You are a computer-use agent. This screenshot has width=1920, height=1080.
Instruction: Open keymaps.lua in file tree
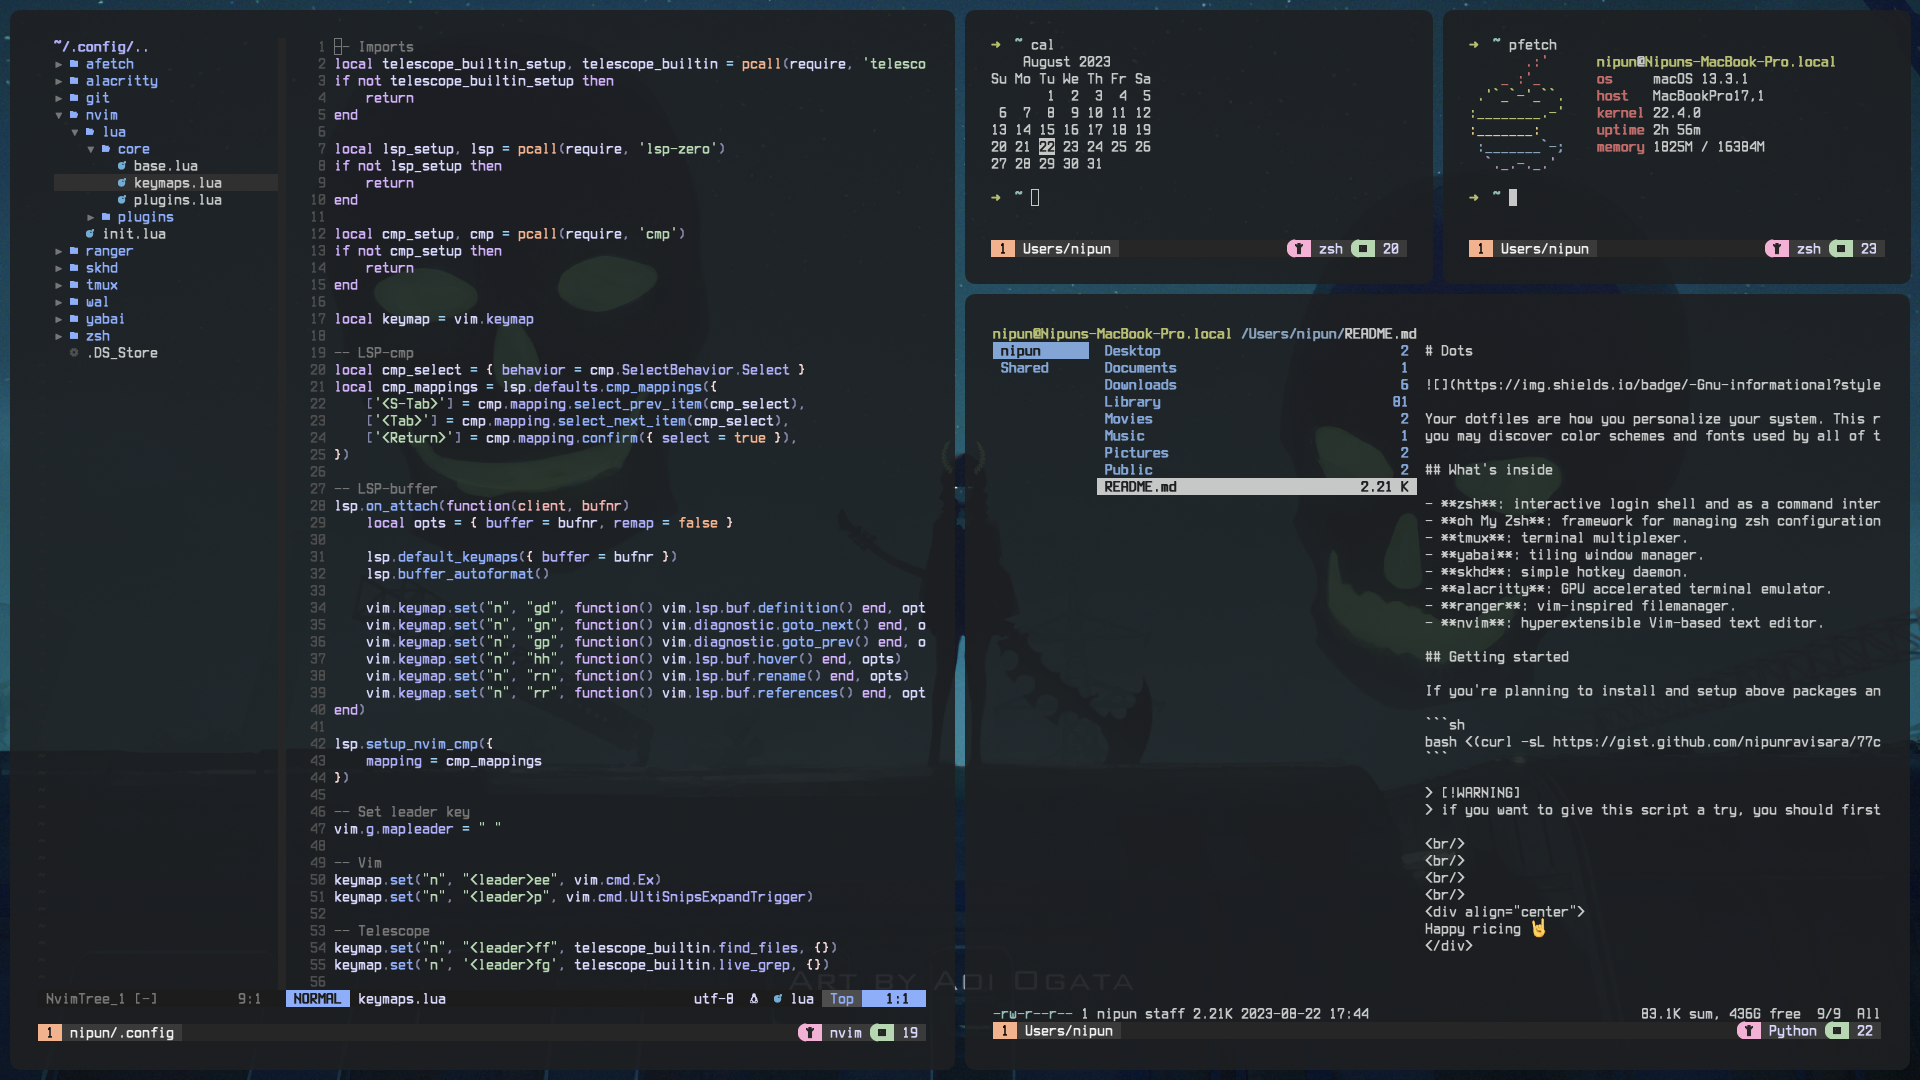click(177, 182)
